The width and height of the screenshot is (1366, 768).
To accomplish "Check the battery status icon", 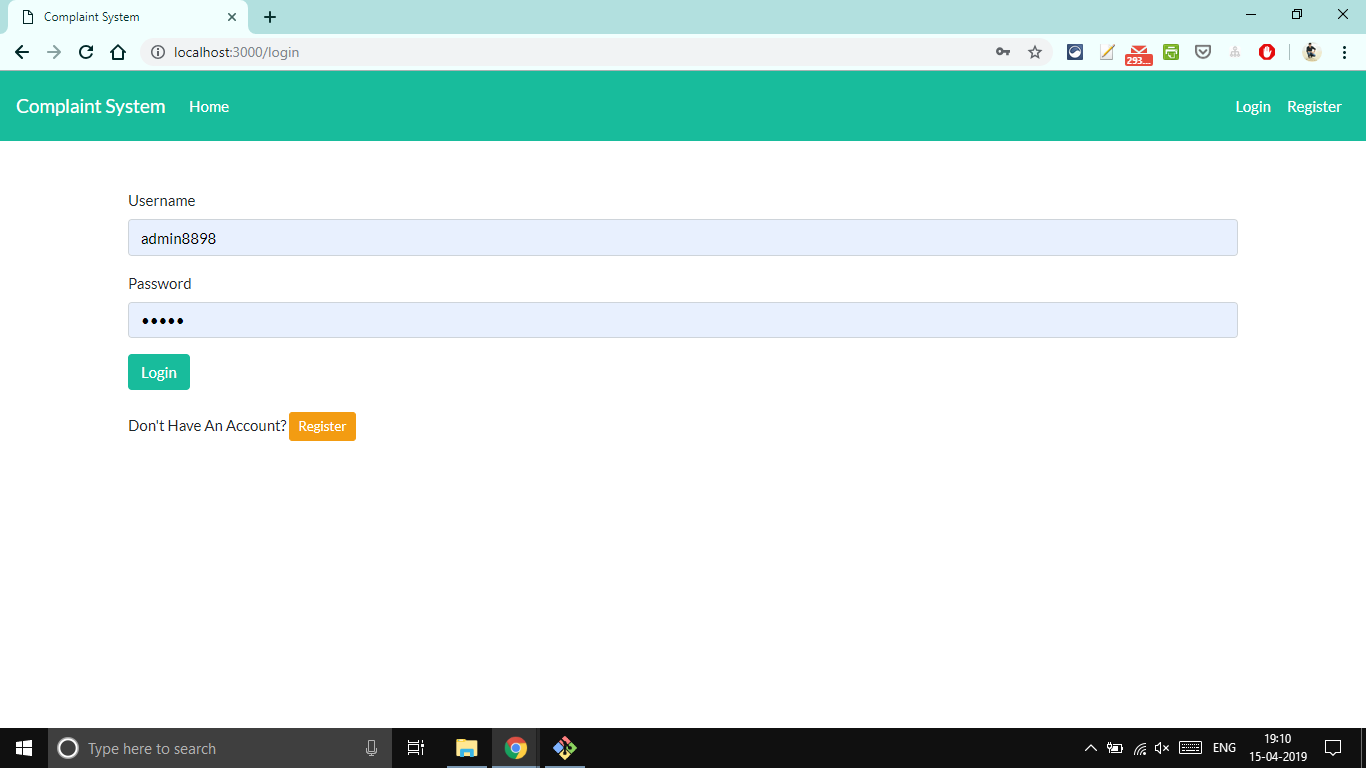I will (1115, 748).
